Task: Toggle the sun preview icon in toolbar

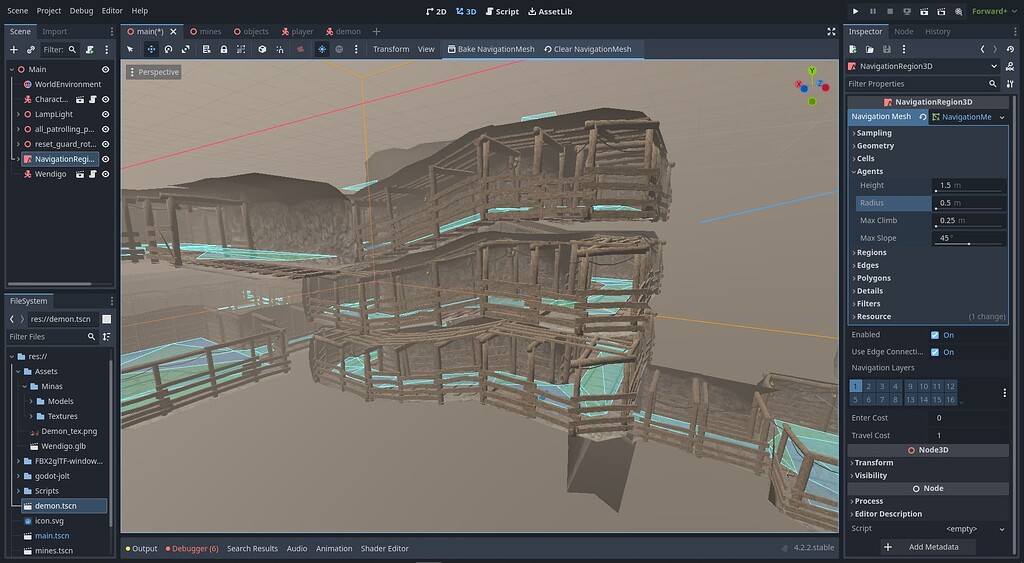Action: point(322,49)
